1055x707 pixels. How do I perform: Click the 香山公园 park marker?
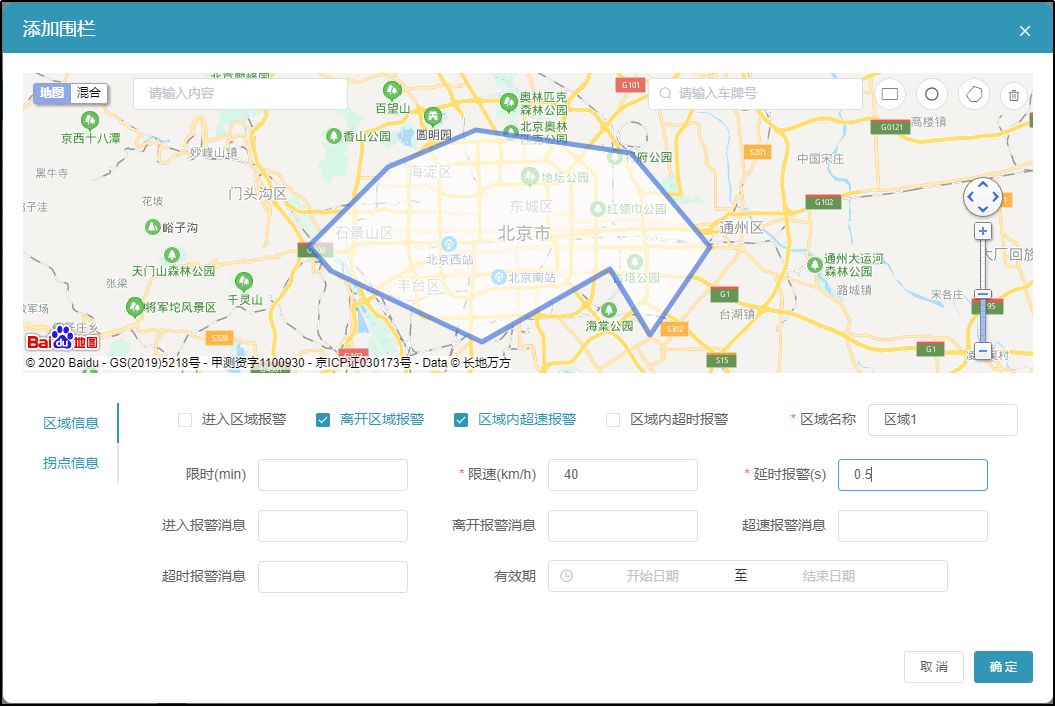[x=334, y=136]
